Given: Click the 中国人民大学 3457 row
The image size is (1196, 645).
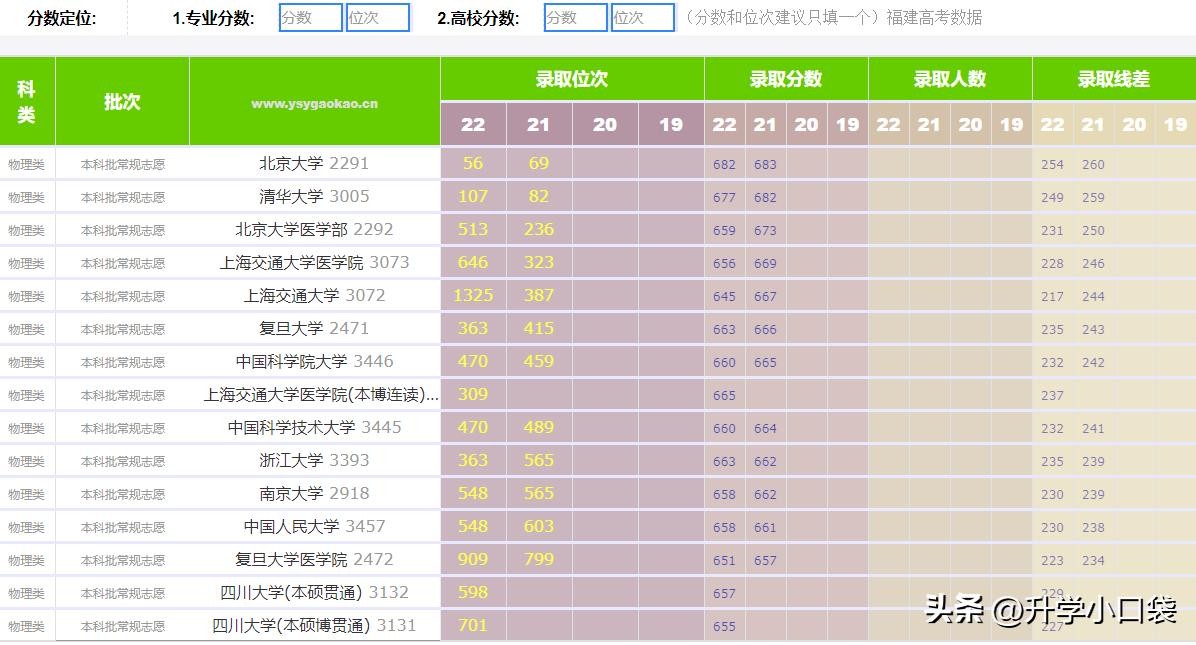Looking at the screenshot, I should point(314,526).
